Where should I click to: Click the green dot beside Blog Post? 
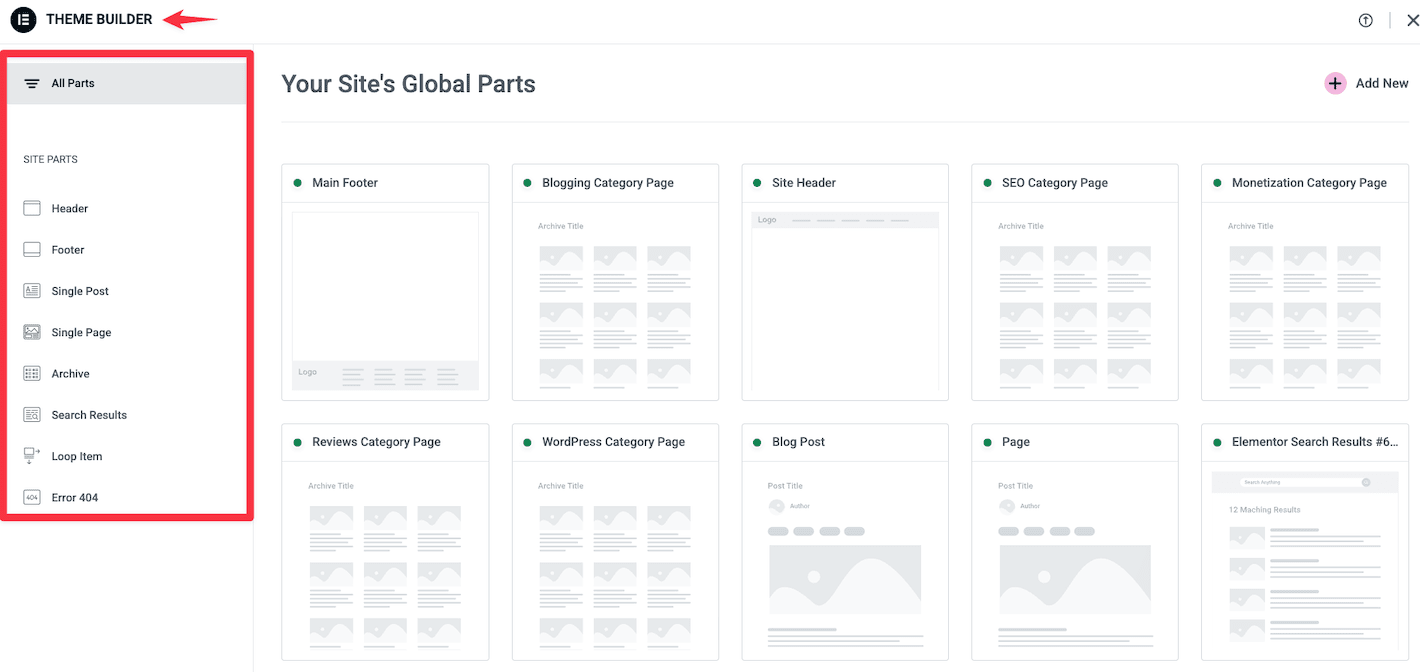tap(757, 441)
